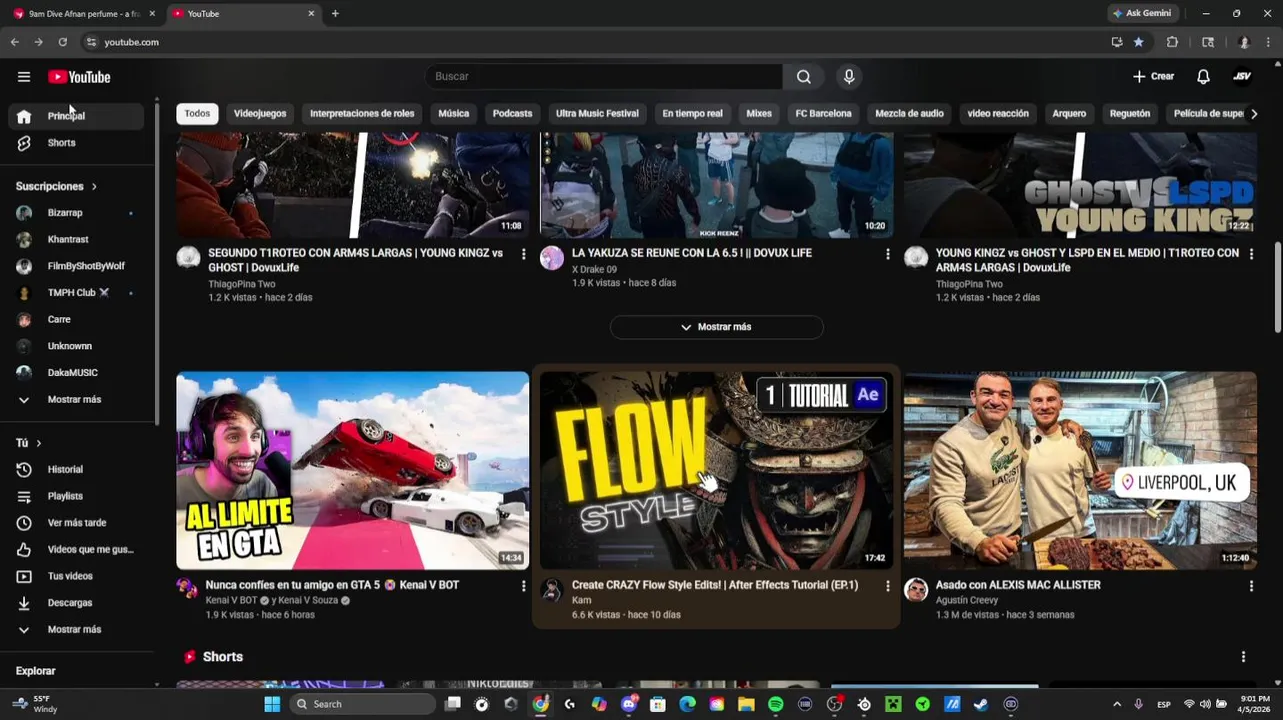Open Khantrast subscription channel
The width and height of the screenshot is (1283, 720).
(x=76, y=240)
